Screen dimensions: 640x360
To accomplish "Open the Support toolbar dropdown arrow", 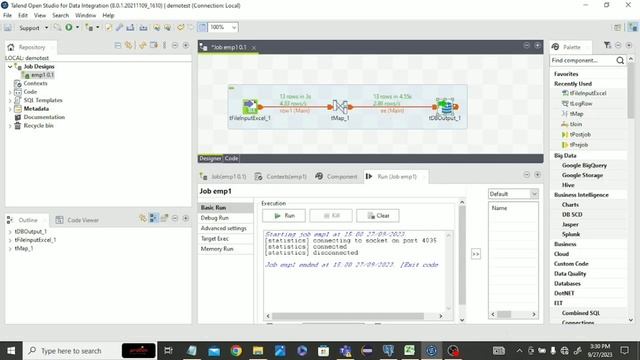I will (46, 28).
